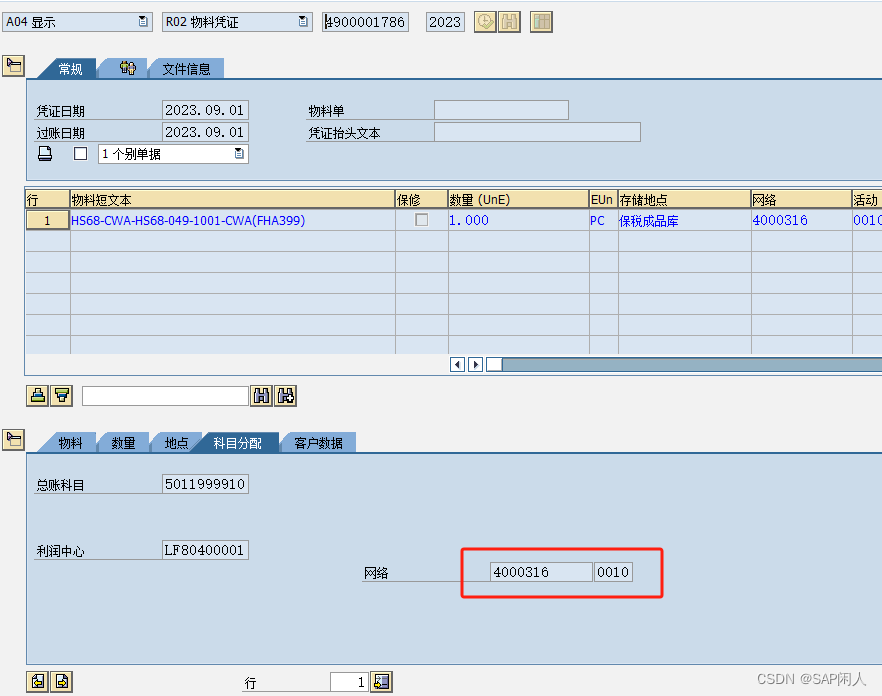The image size is (882, 696).
Task: Click the horizontal scrollbar thumb of item table
Action: pos(494,365)
